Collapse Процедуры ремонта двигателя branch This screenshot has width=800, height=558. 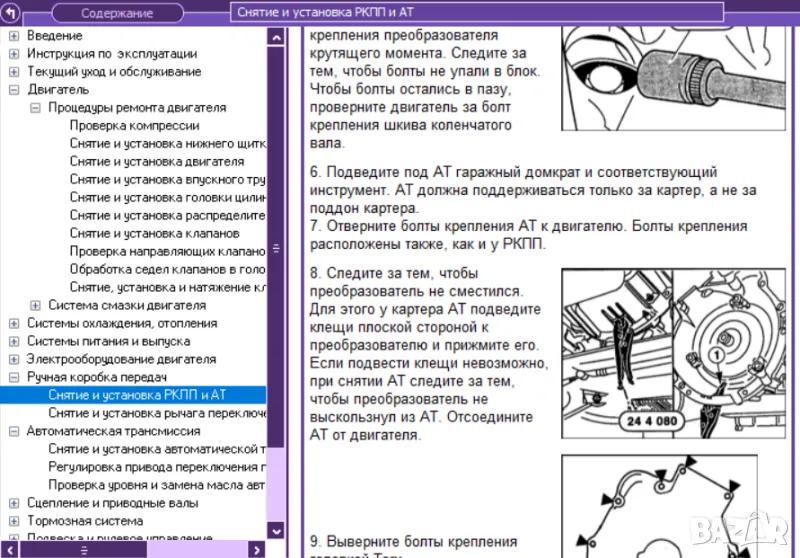tap(36, 108)
